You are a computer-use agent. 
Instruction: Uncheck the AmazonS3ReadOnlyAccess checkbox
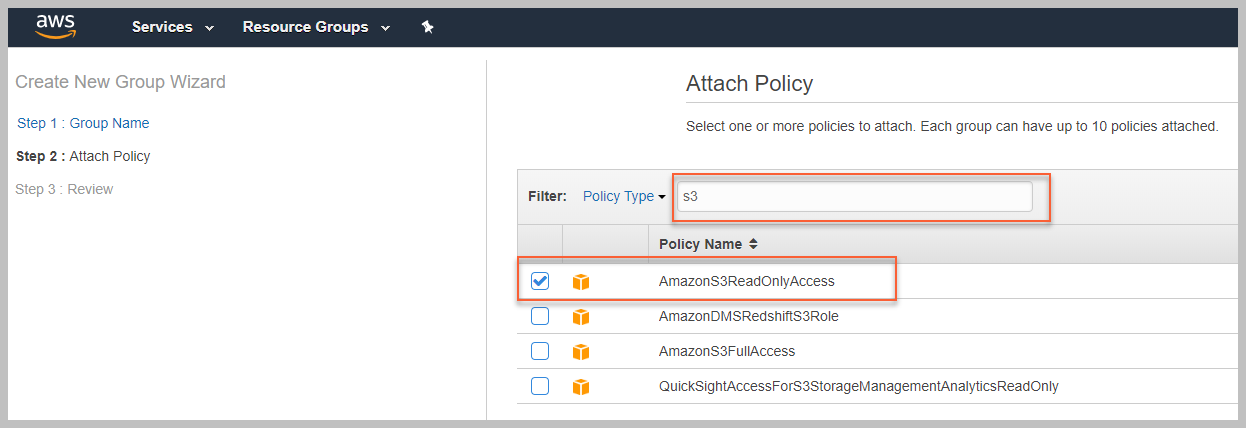(540, 281)
